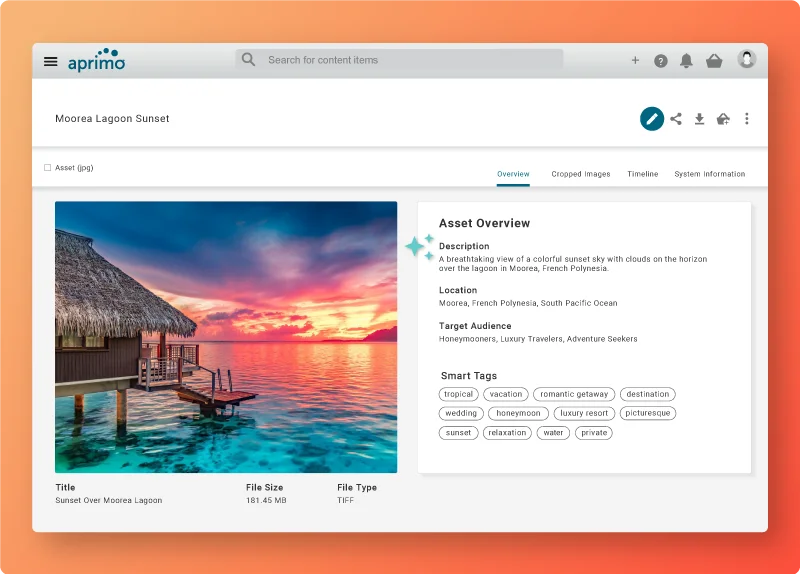Click the description text about colorful sunset
Viewport: 800px width, 574px height.
coord(573,263)
